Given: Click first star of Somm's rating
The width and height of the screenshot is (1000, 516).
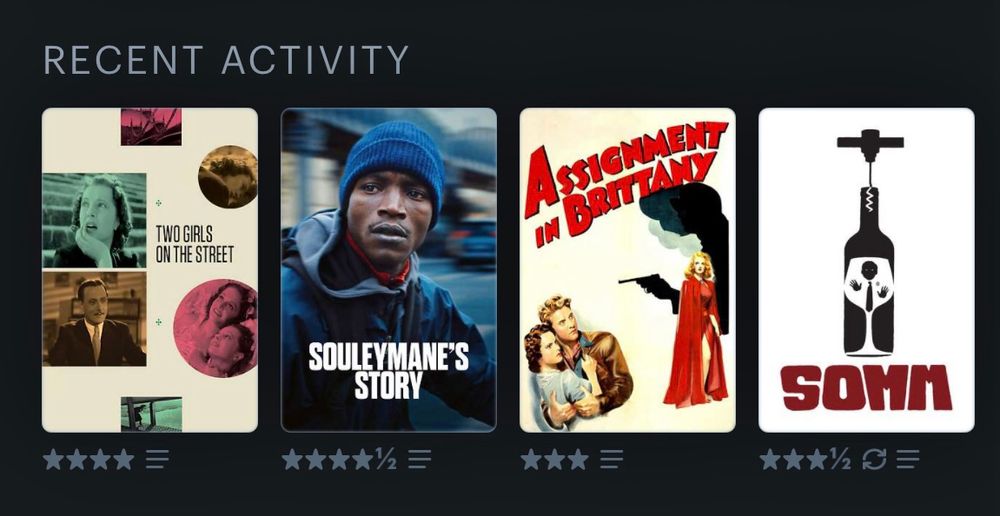Looking at the screenshot, I should [x=770, y=459].
